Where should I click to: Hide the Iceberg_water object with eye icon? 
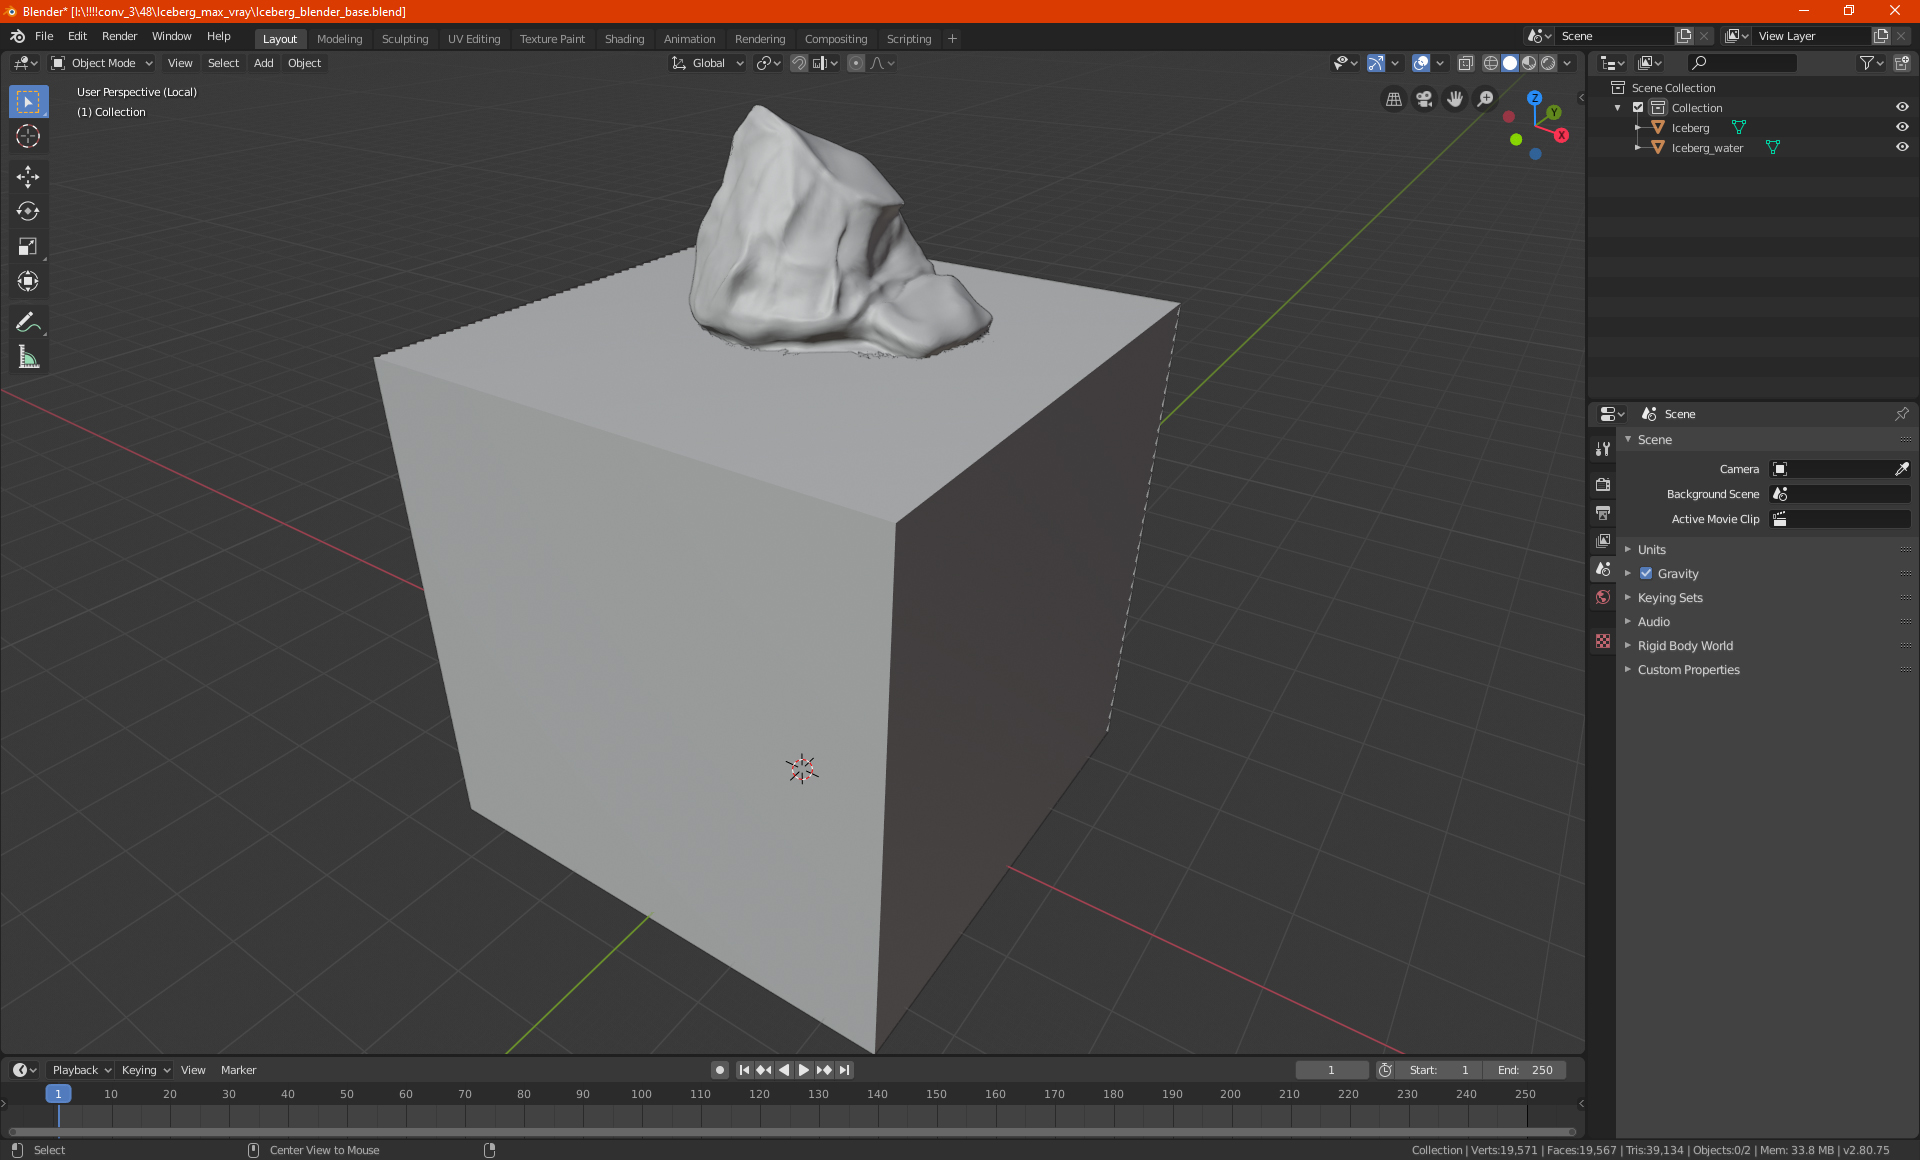(1902, 147)
